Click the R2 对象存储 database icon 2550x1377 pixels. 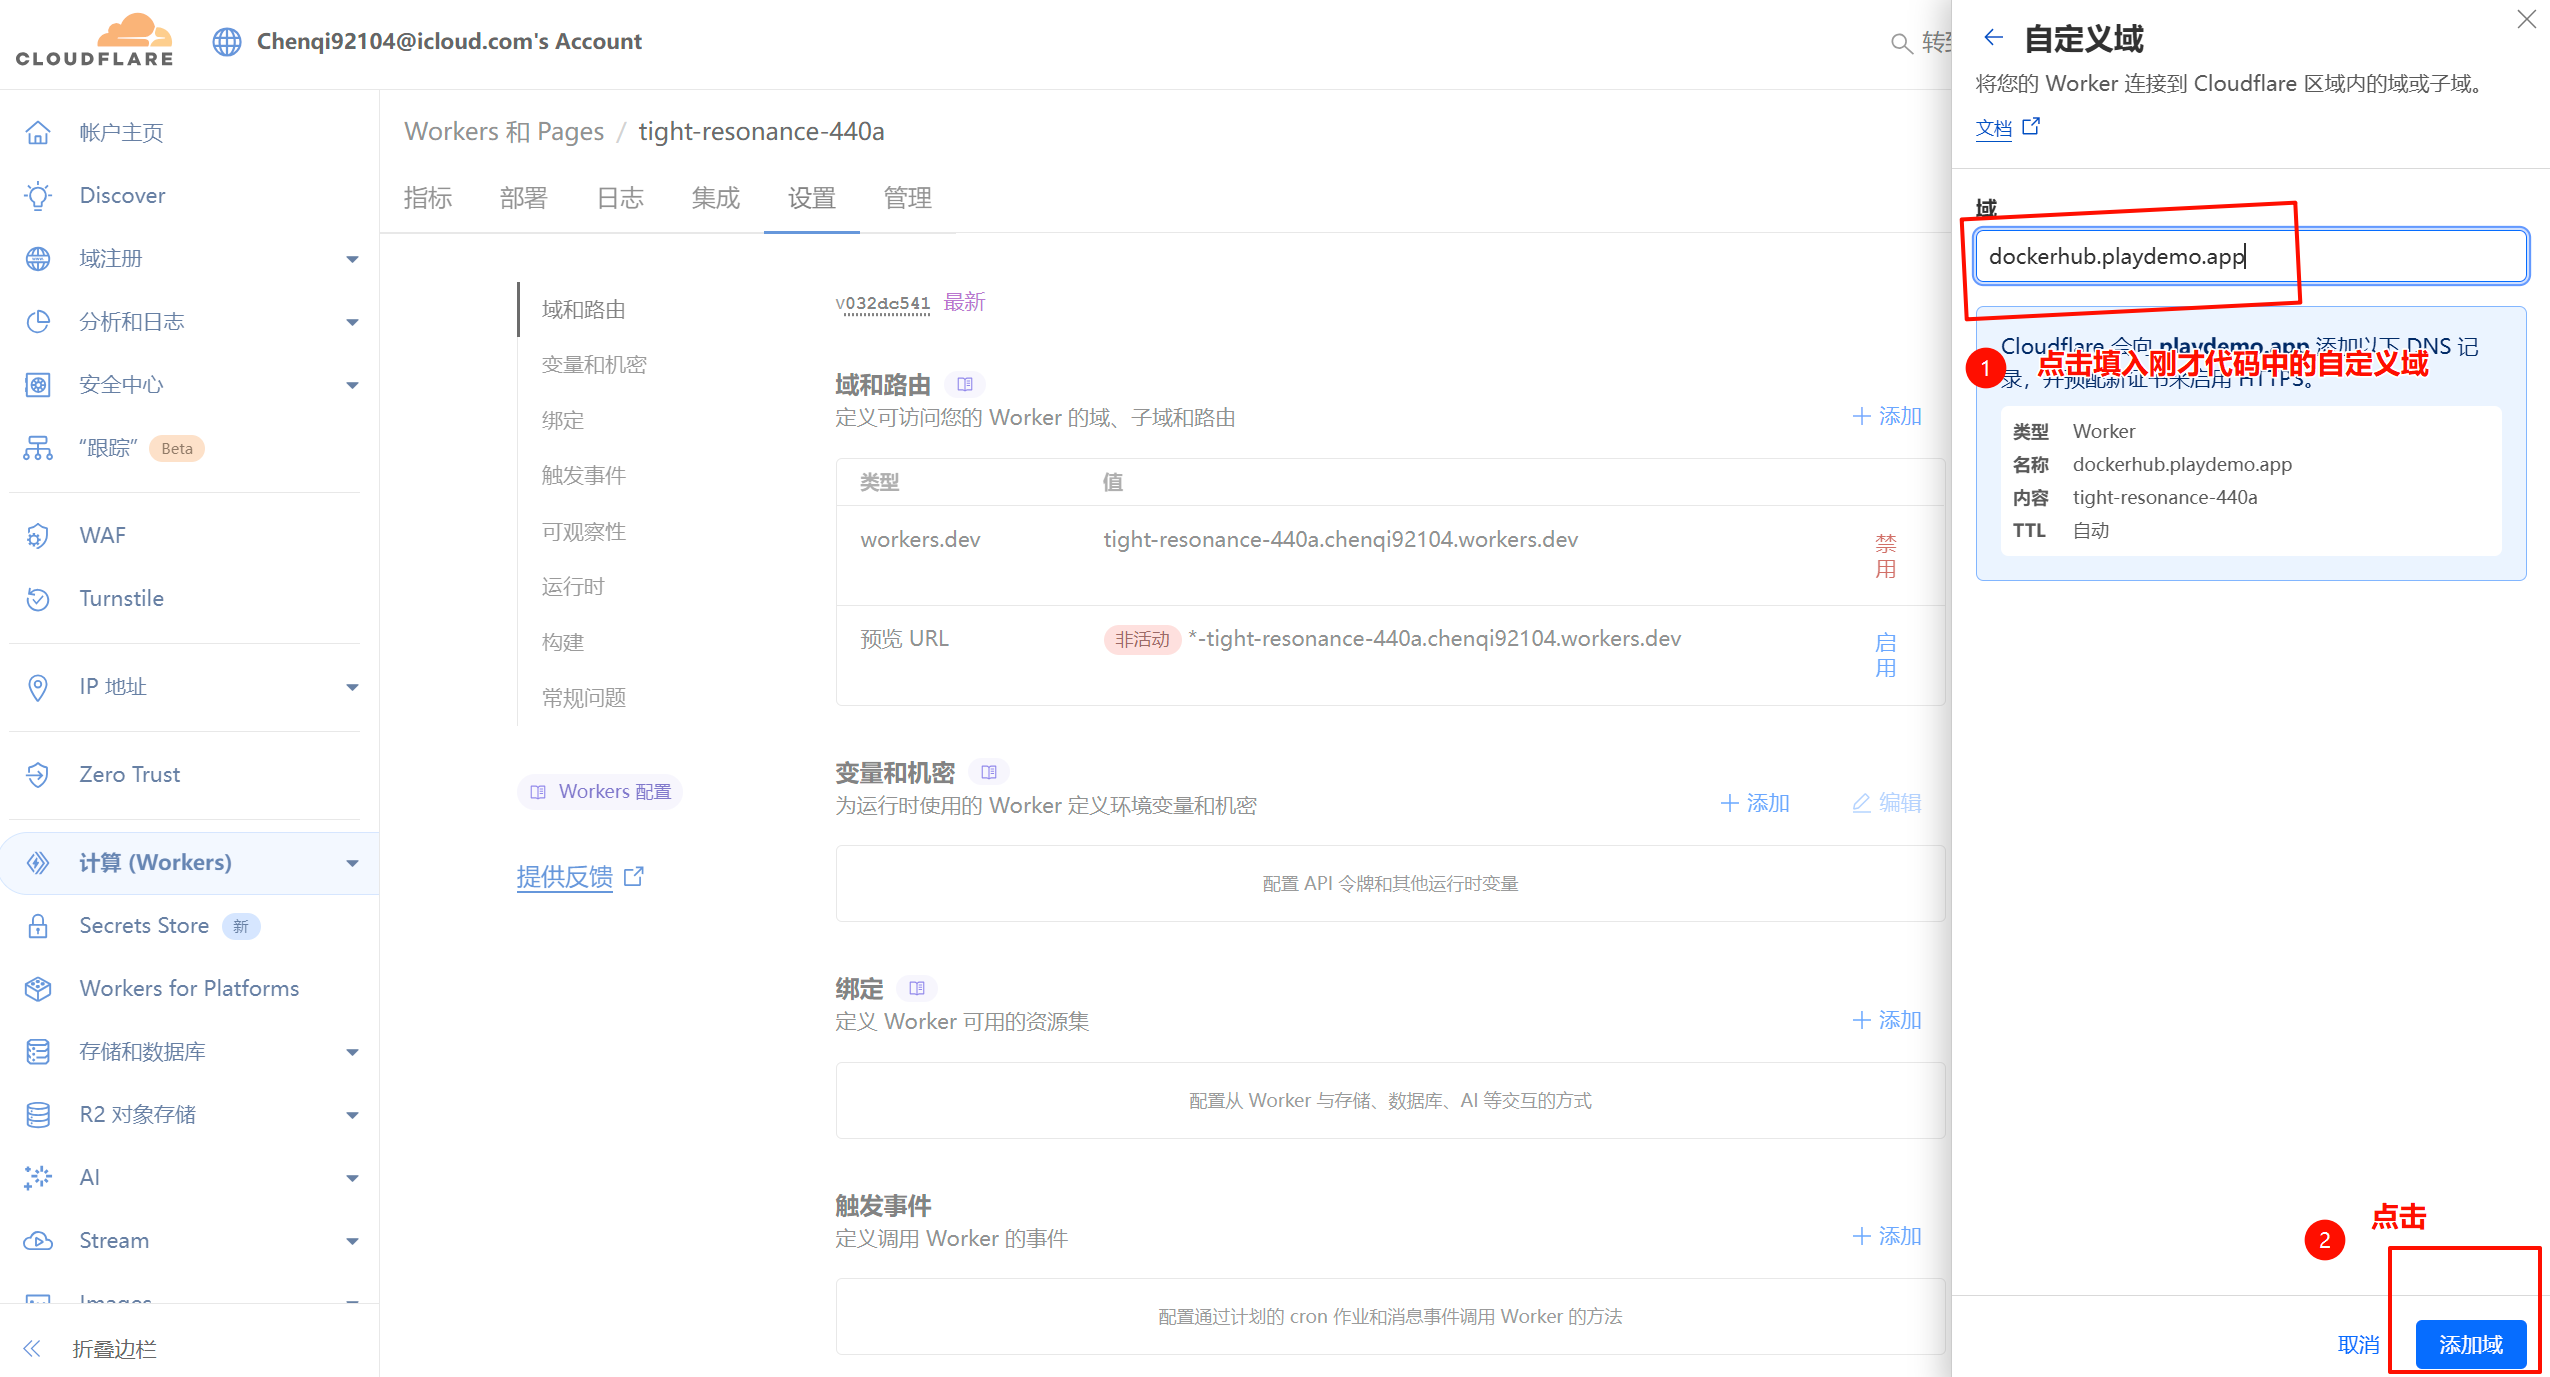(38, 1114)
